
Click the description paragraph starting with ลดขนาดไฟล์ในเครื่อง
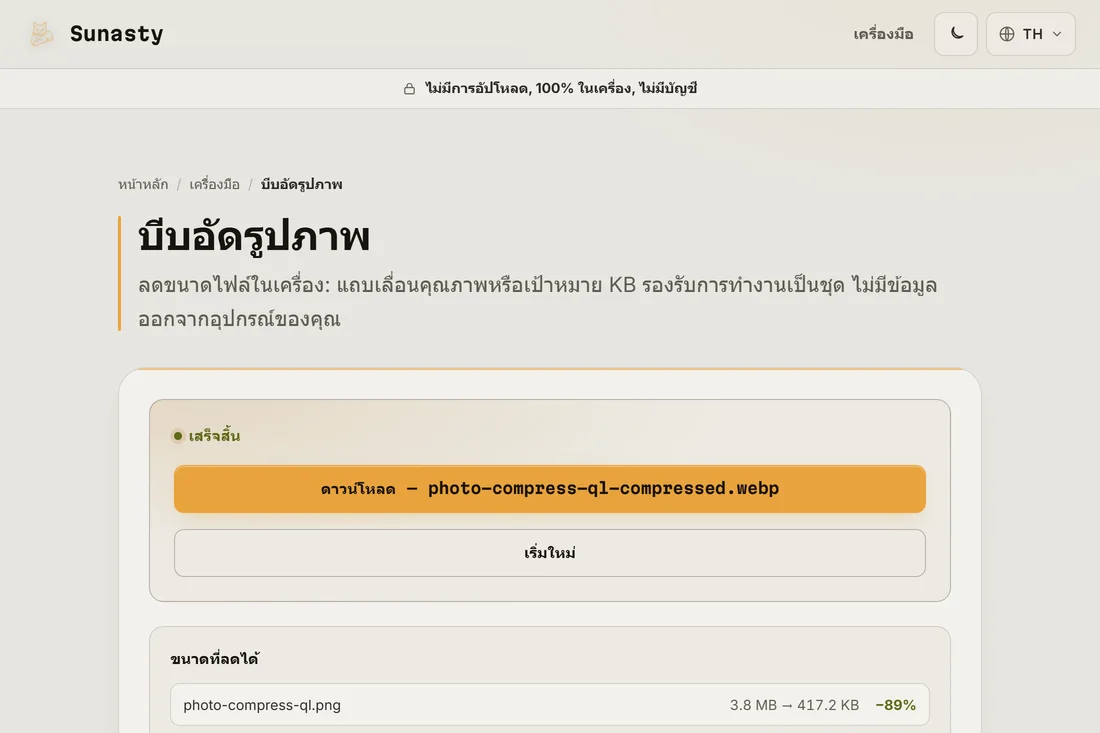tap(537, 302)
